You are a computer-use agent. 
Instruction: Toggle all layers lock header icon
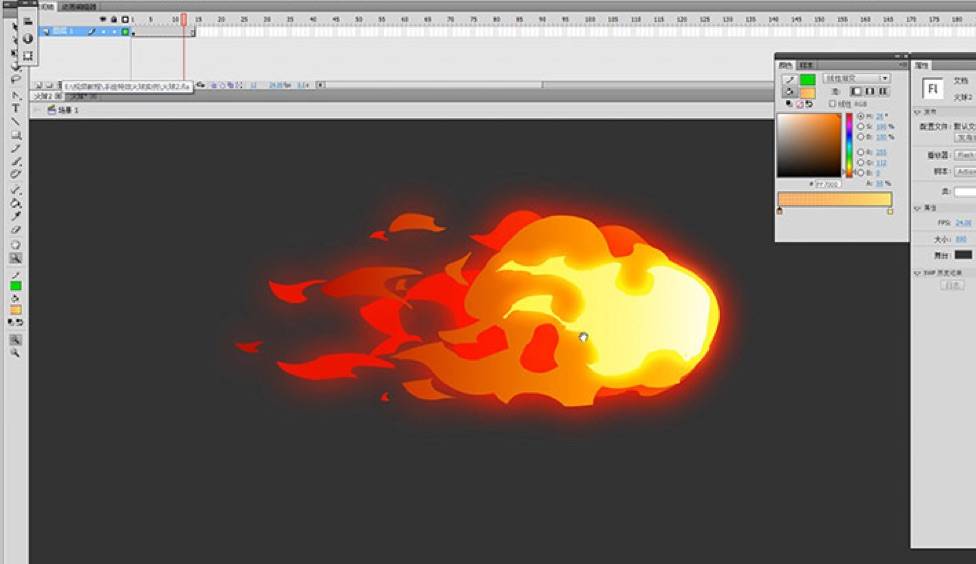pos(114,19)
